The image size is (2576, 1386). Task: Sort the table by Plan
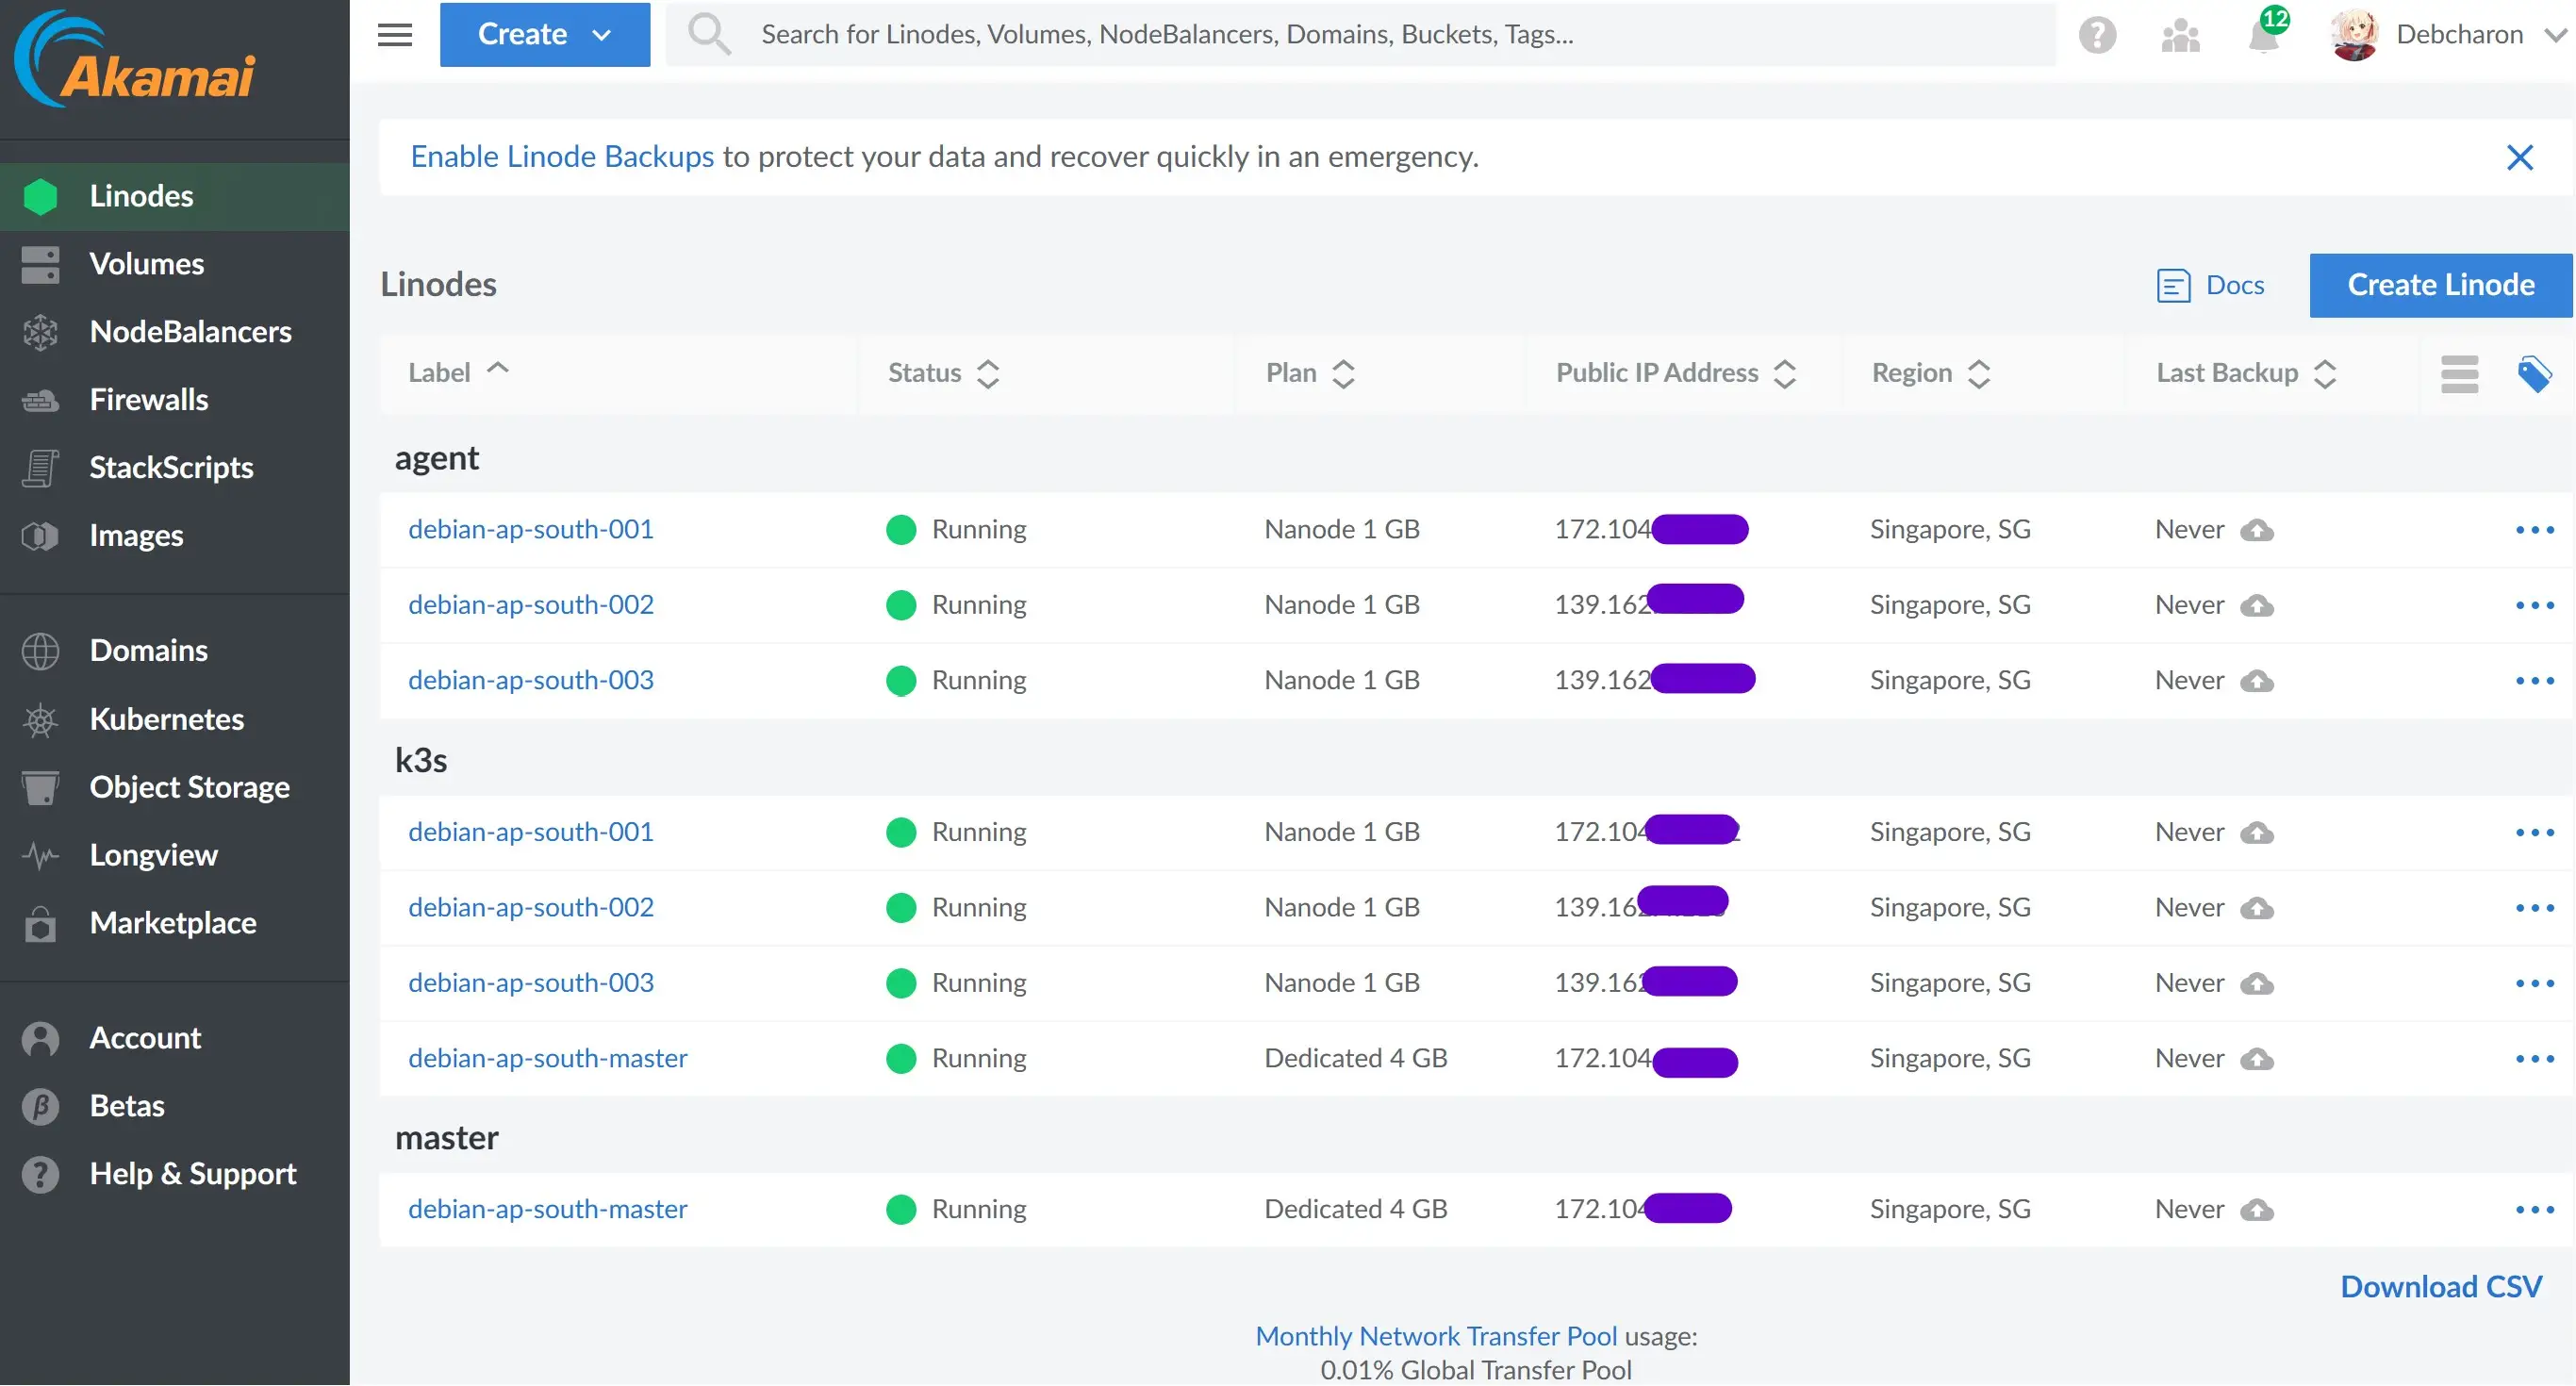pyautogui.click(x=1310, y=373)
